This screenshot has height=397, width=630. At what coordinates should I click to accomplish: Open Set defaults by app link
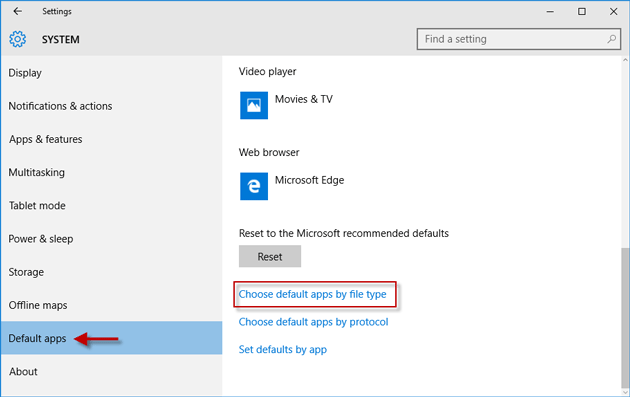click(x=282, y=350)
